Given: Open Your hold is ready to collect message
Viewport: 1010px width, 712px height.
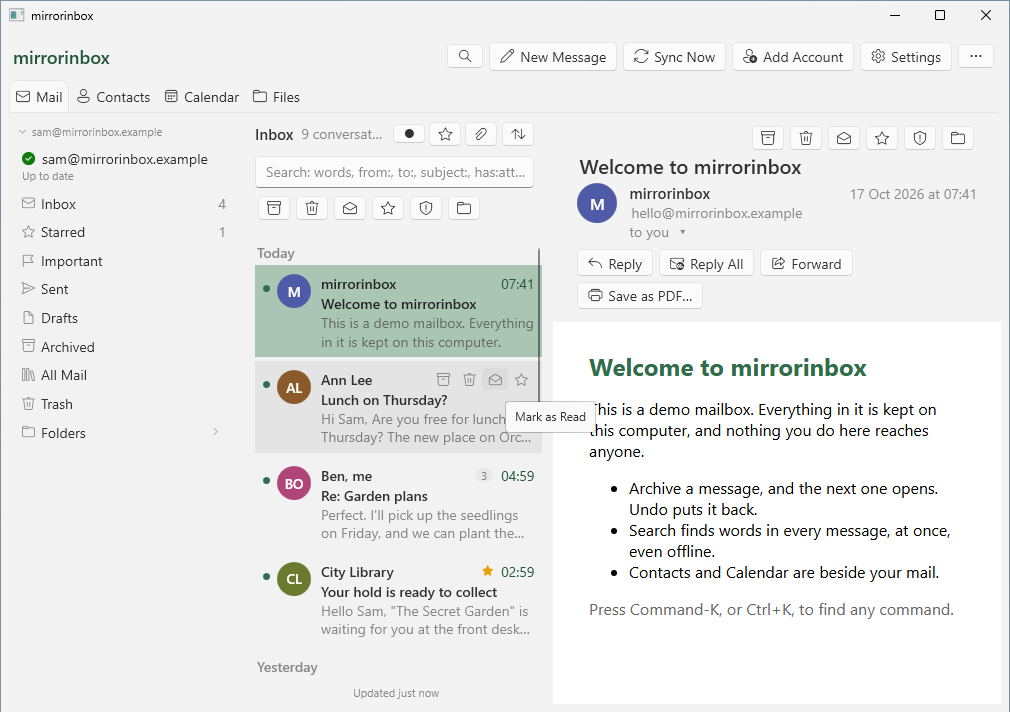Looking at the screenshot, I should [x=398, y=599].
